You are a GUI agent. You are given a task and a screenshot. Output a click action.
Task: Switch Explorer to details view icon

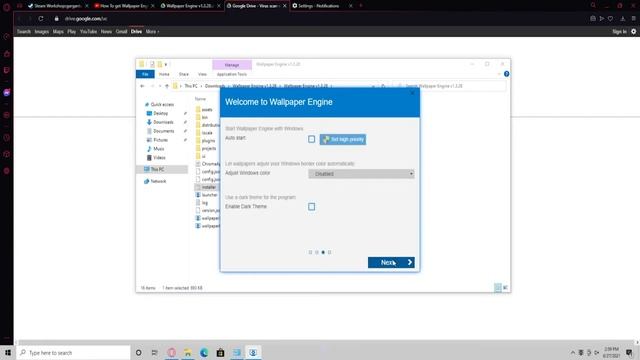point(498,288)
